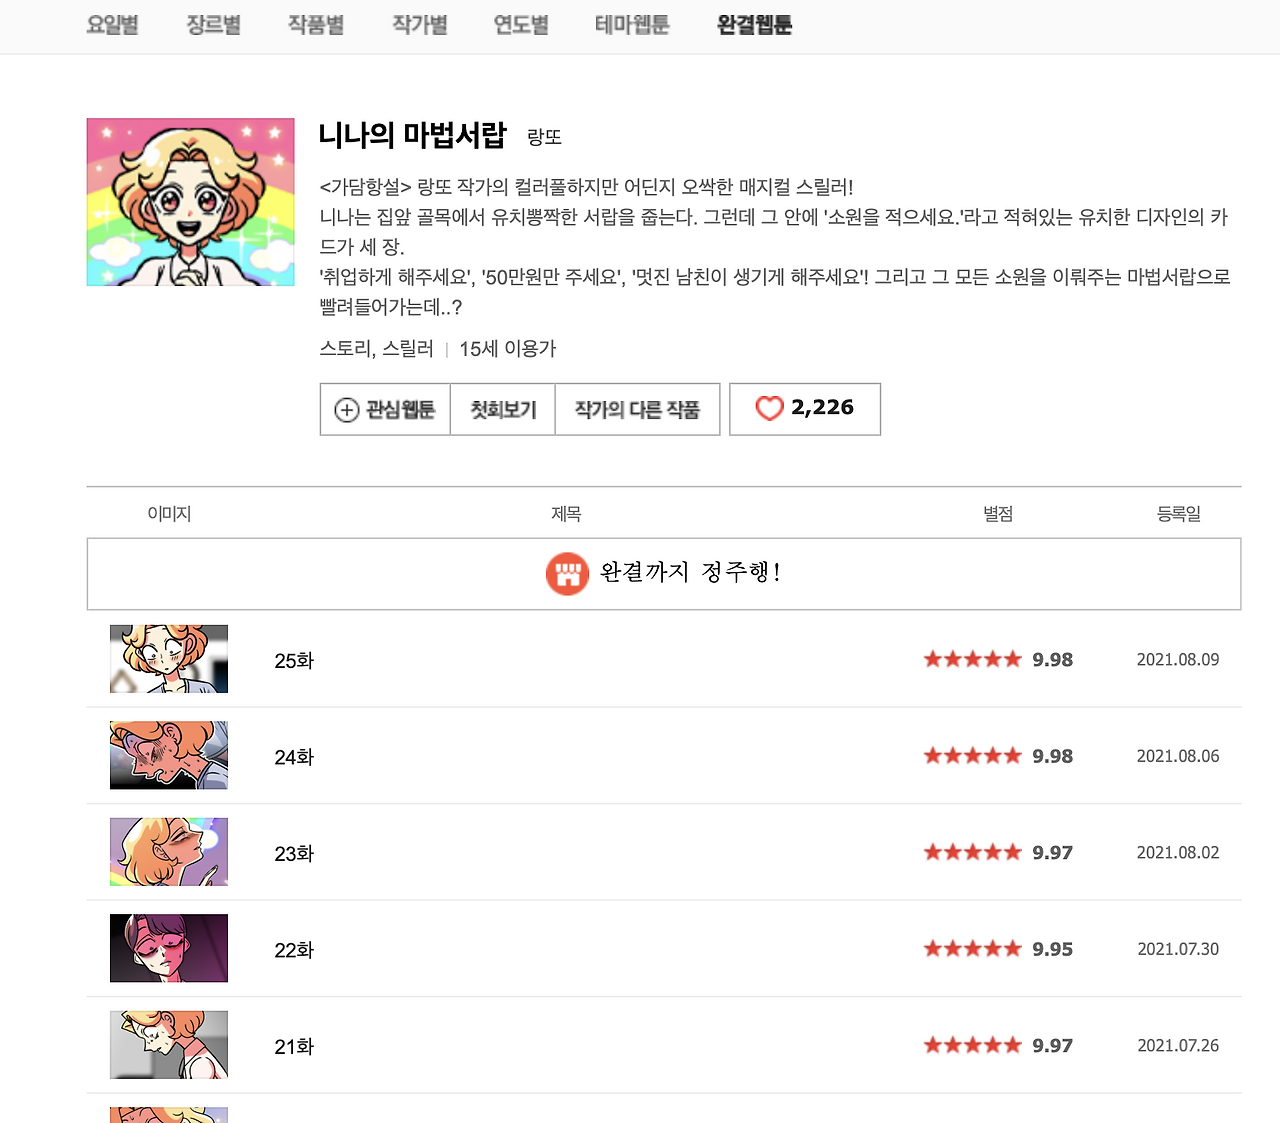Click the date 2021.08.06

(x=1178, y=756)
